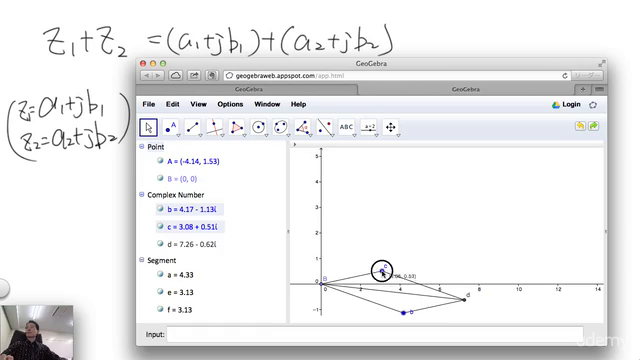640x360 pixels.
Task: Select row A = (-4.14, 1.53)
Action: tap(193, 162)
